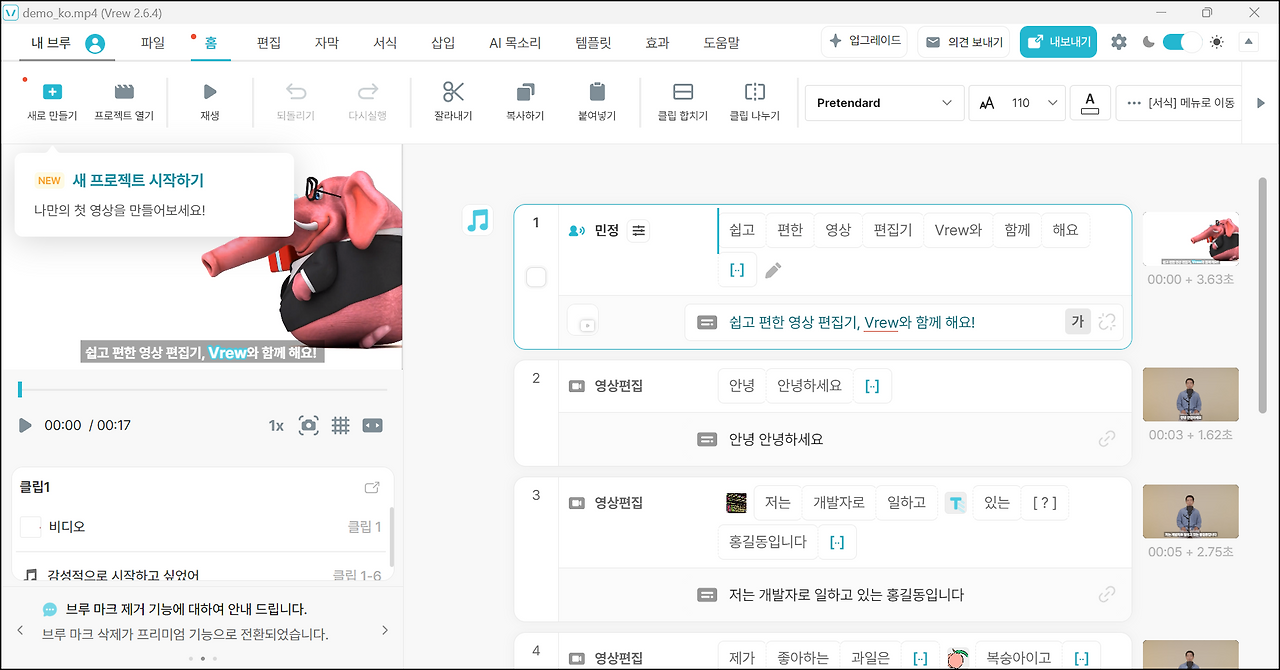Click [서식] 메뉴로 이동 button
The width and height of the screenshot is (1280, 670).
pyautogui.click(x=1179, y=103)
